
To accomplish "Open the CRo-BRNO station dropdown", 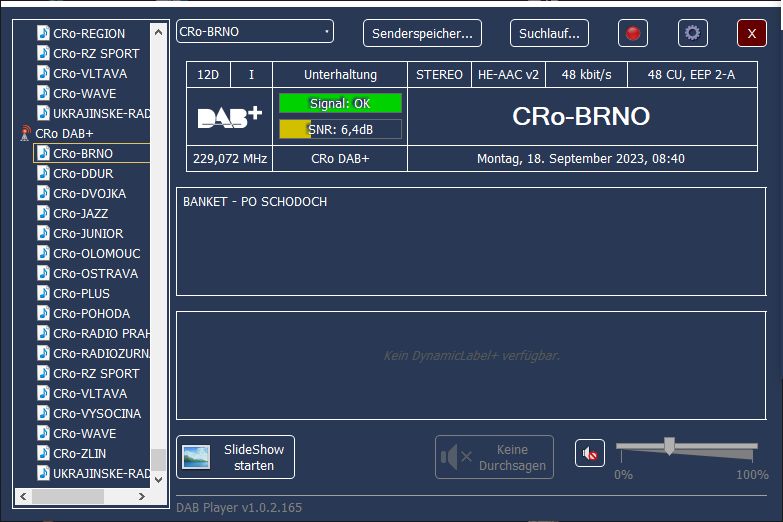I will [x=255, y=31].
